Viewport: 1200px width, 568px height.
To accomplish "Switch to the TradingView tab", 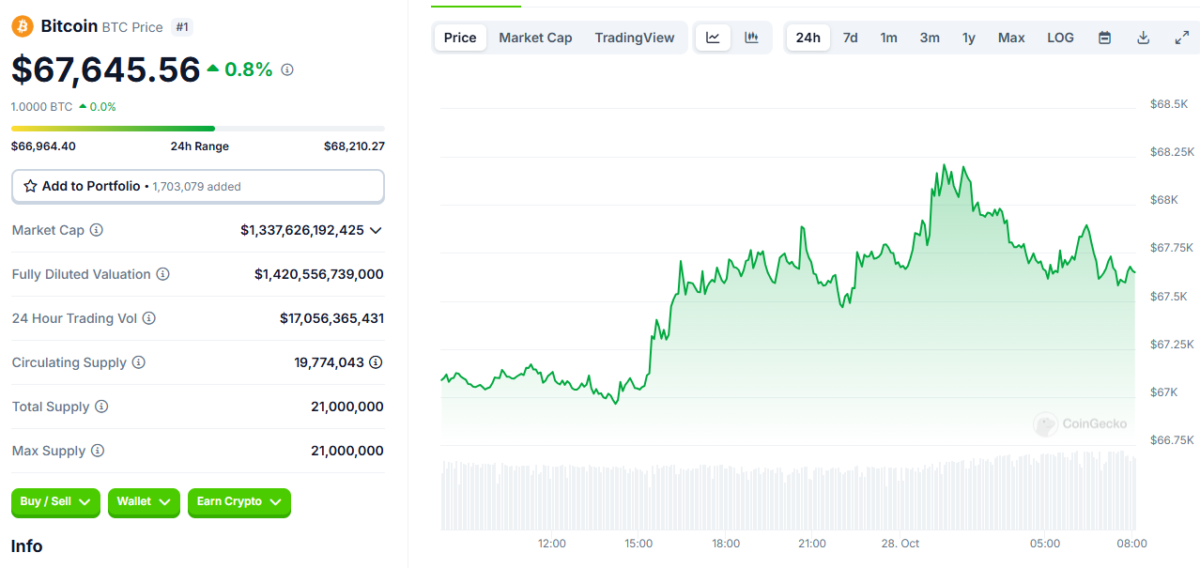I will pyautogui.click(x=634, y=38).
